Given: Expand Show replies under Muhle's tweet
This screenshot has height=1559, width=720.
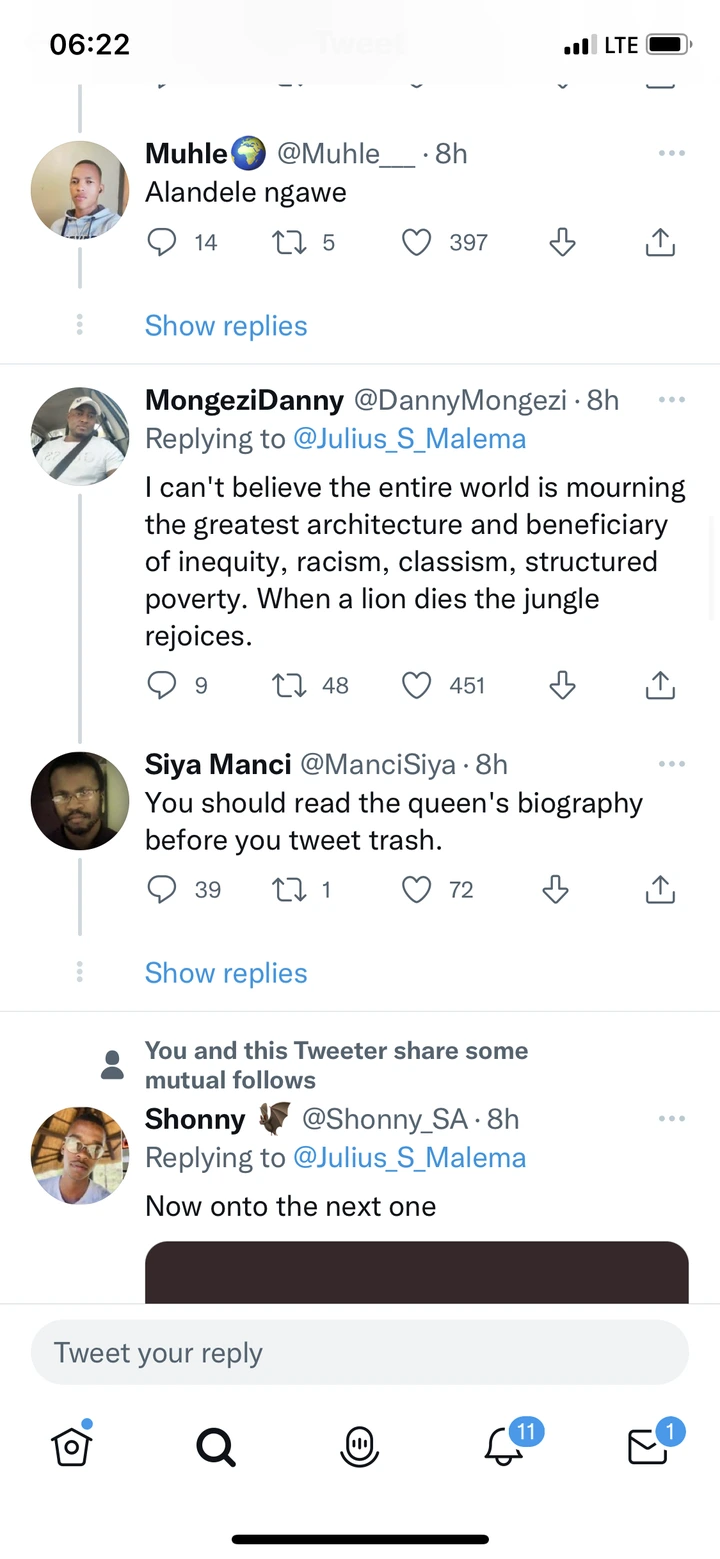Looking at the screenshot, I should point(226,326).
